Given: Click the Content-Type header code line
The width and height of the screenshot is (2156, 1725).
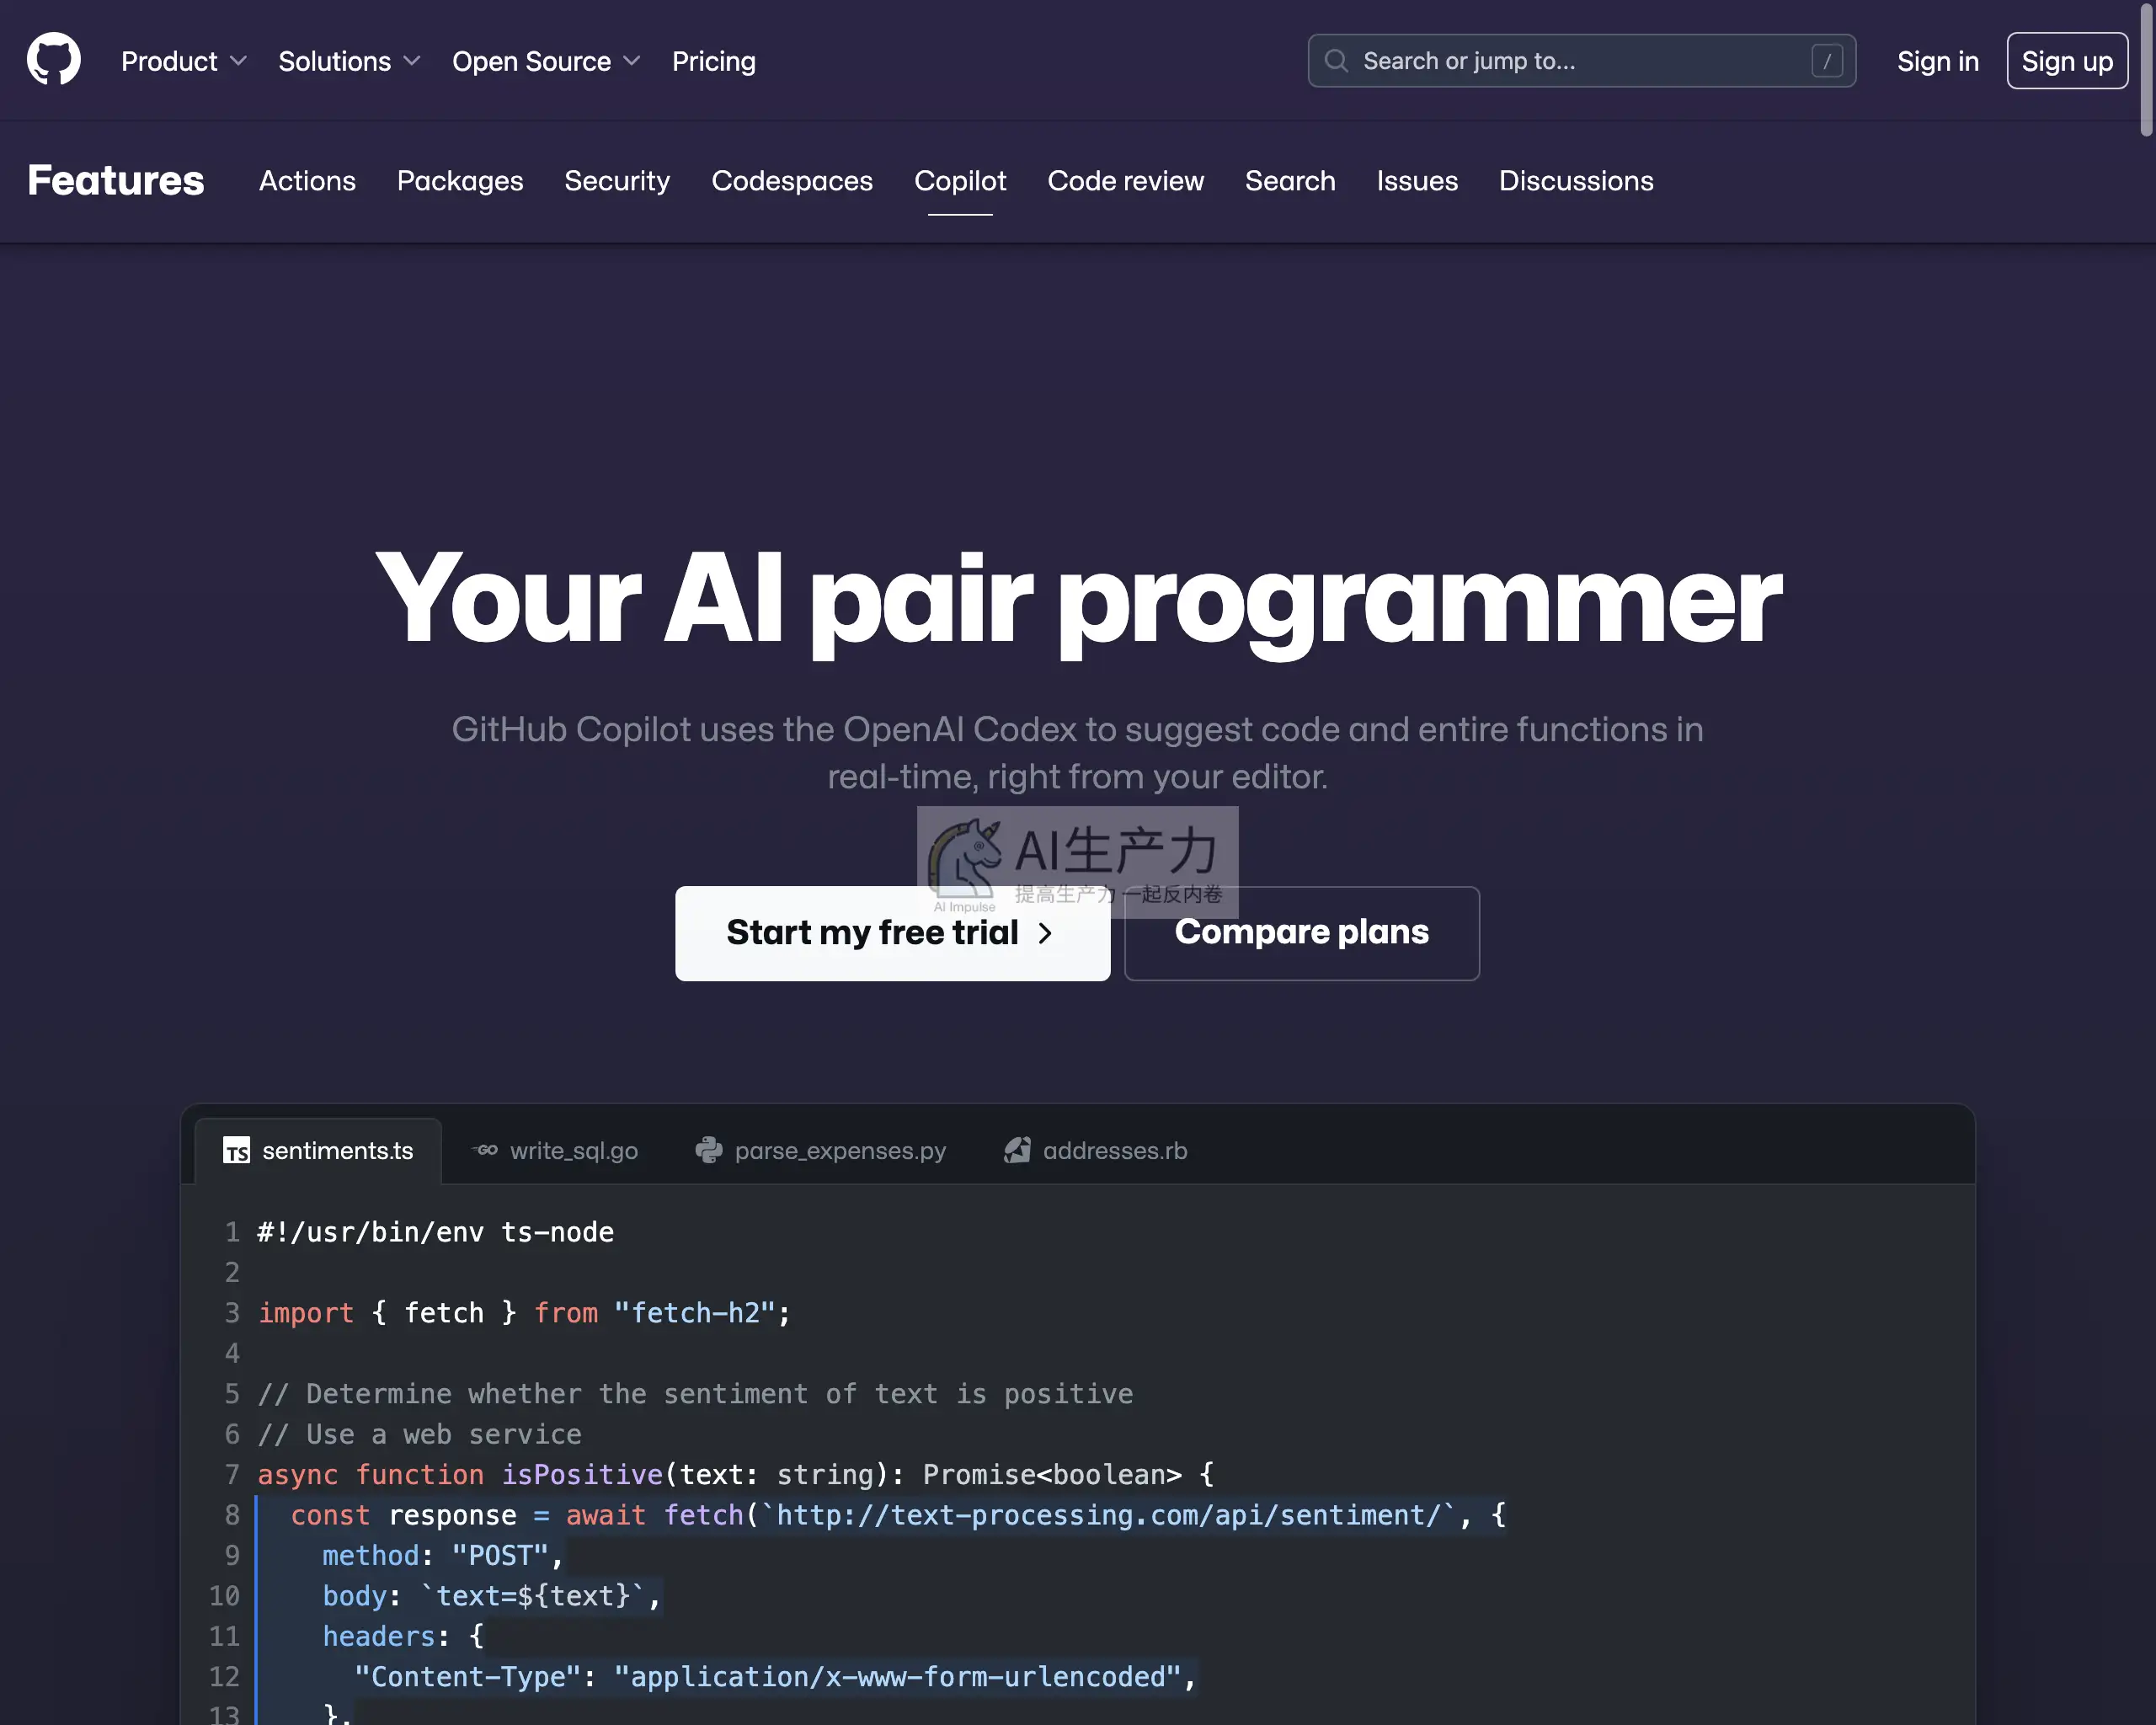Looking at the screenshot, I should [775, 1677].
